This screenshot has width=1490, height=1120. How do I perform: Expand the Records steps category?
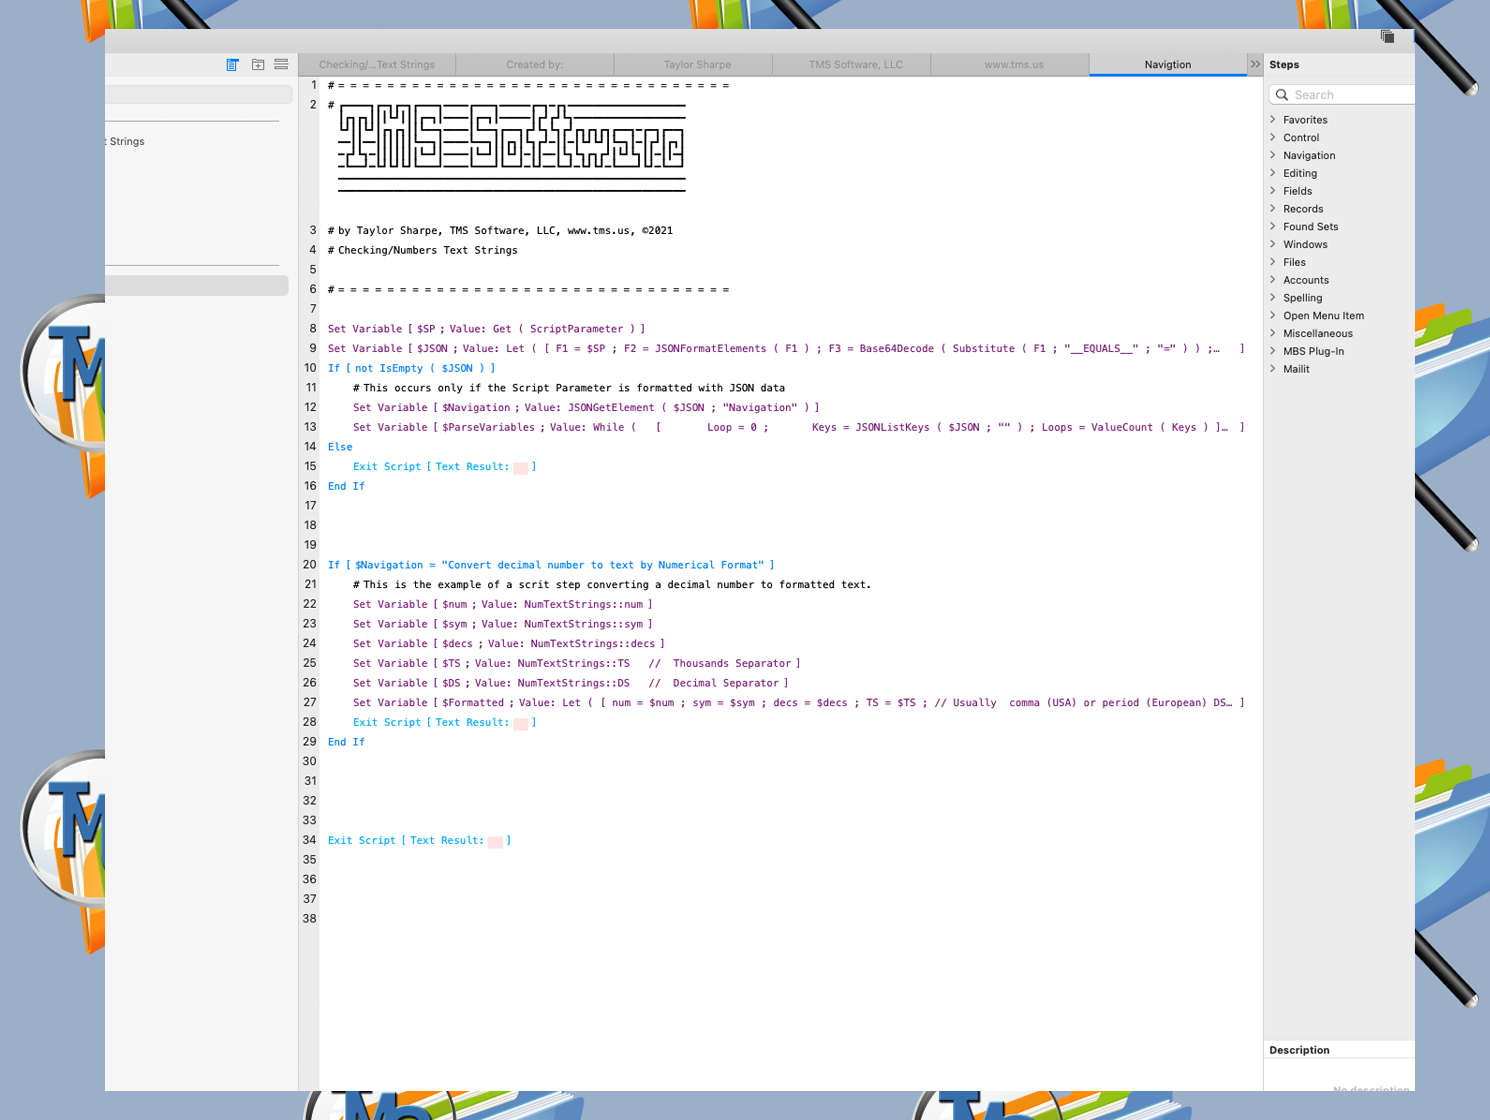pyautogui.click(x=1273, y=209)
